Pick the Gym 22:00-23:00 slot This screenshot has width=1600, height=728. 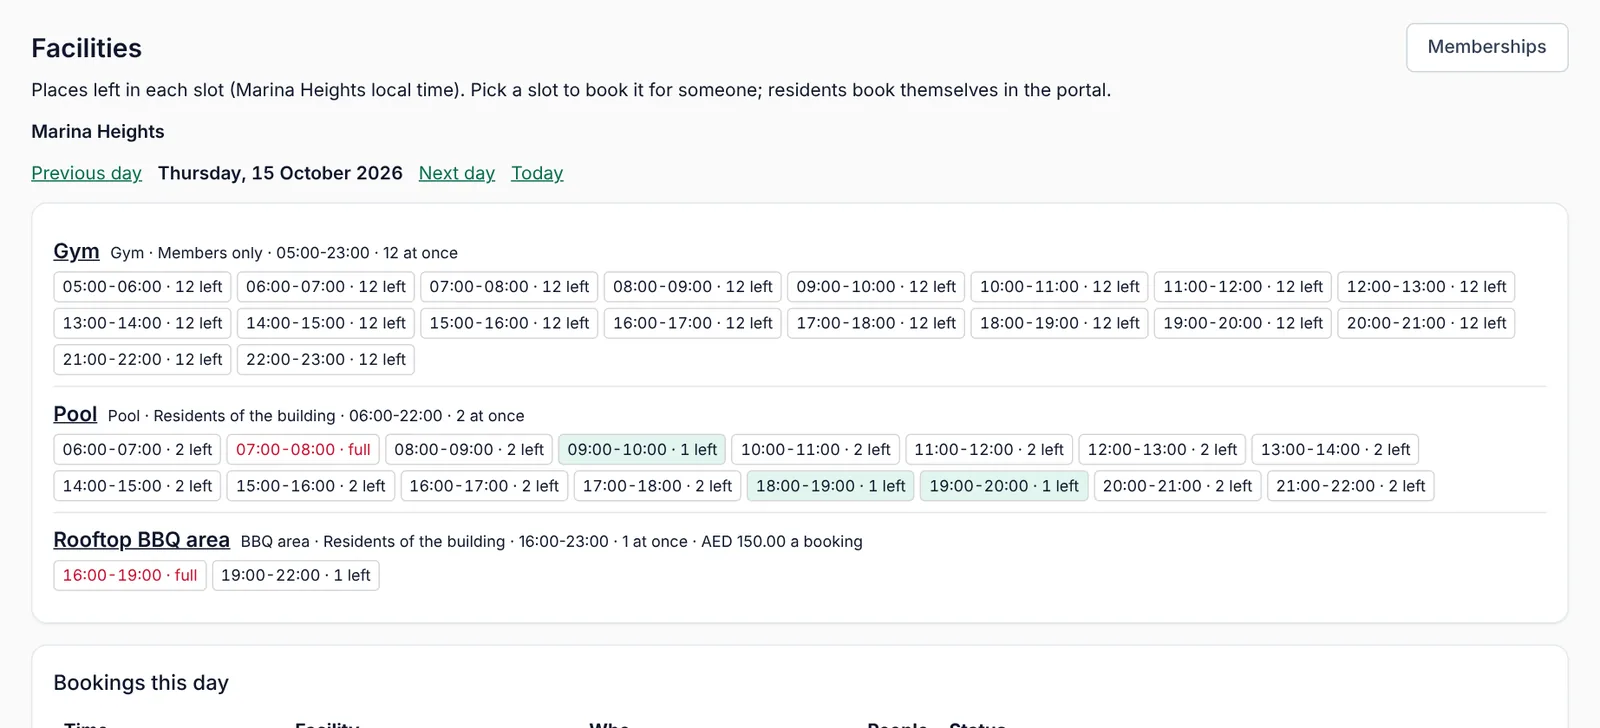(x=326, y=360)
